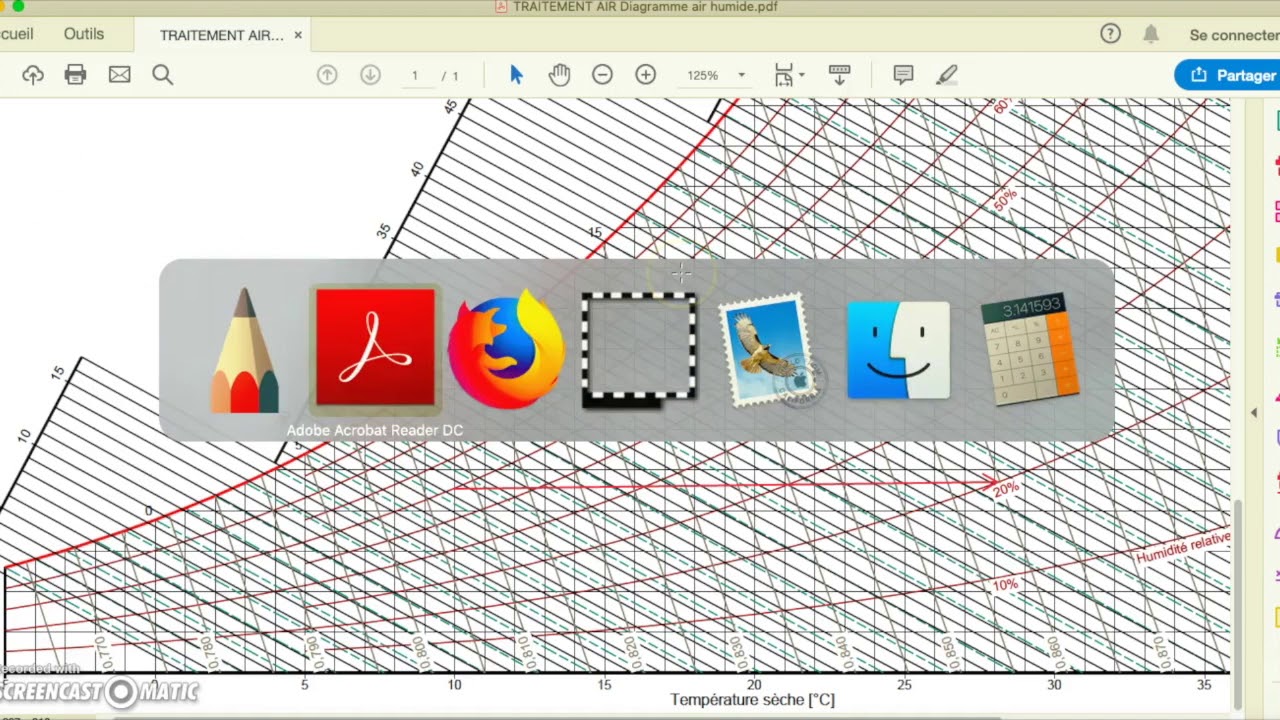
Task: Switch to Mail in app switcher
Action: [770, 350]
